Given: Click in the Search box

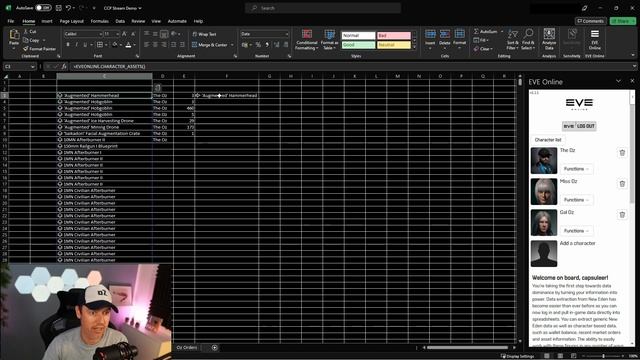Looking at the screenshot, I should point(323,8).
